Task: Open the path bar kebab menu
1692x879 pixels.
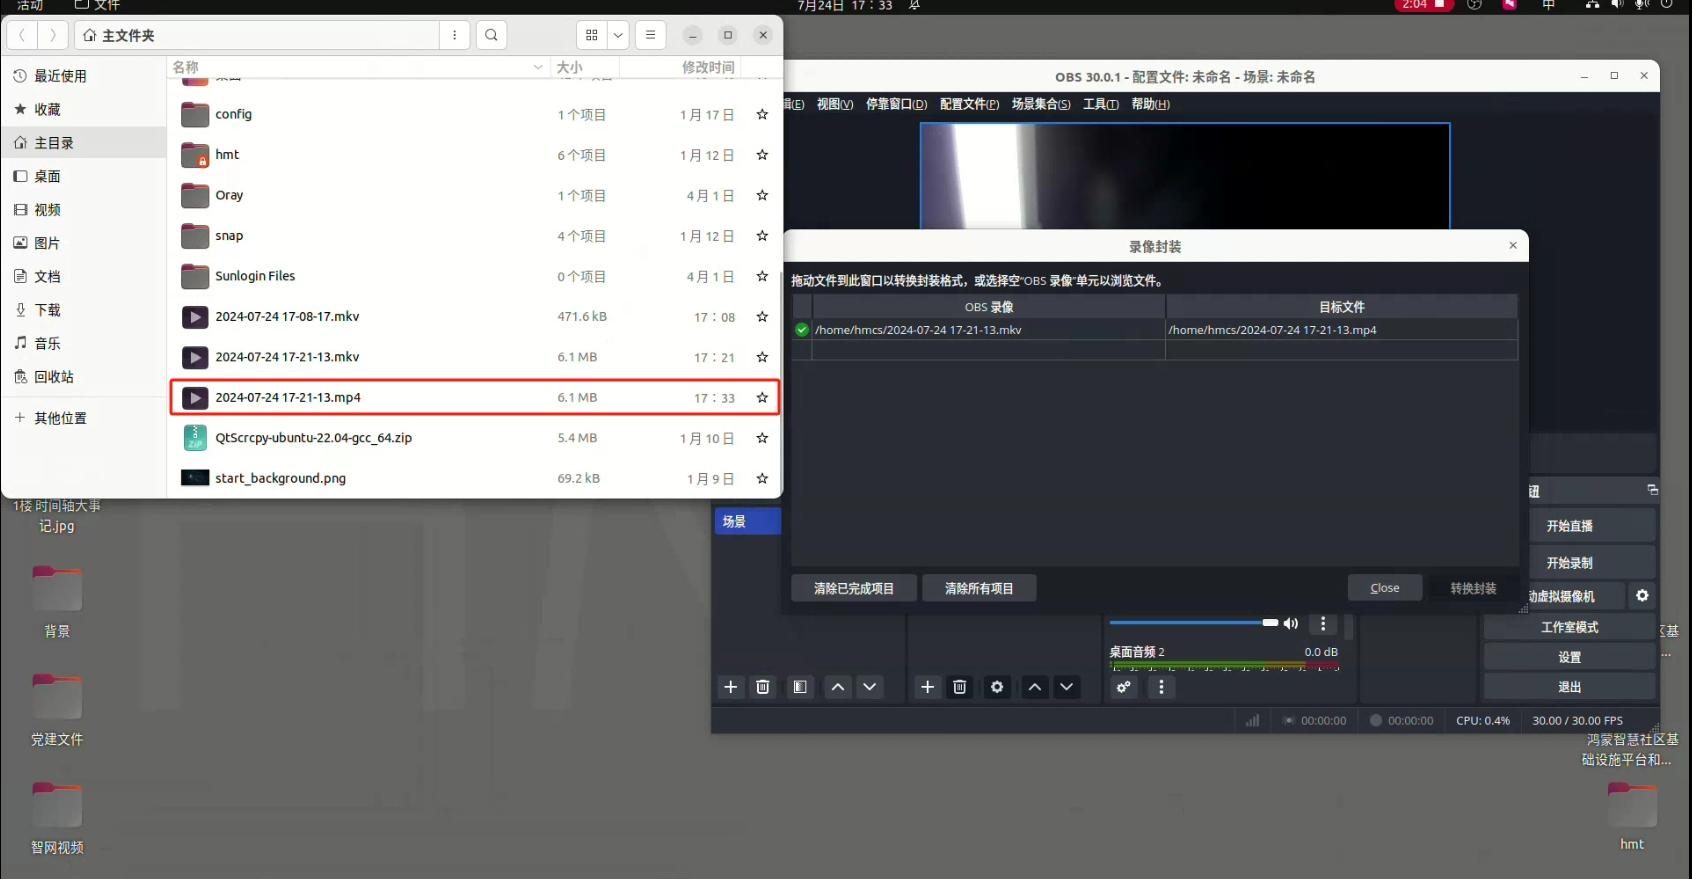Action: pos(454,35)
